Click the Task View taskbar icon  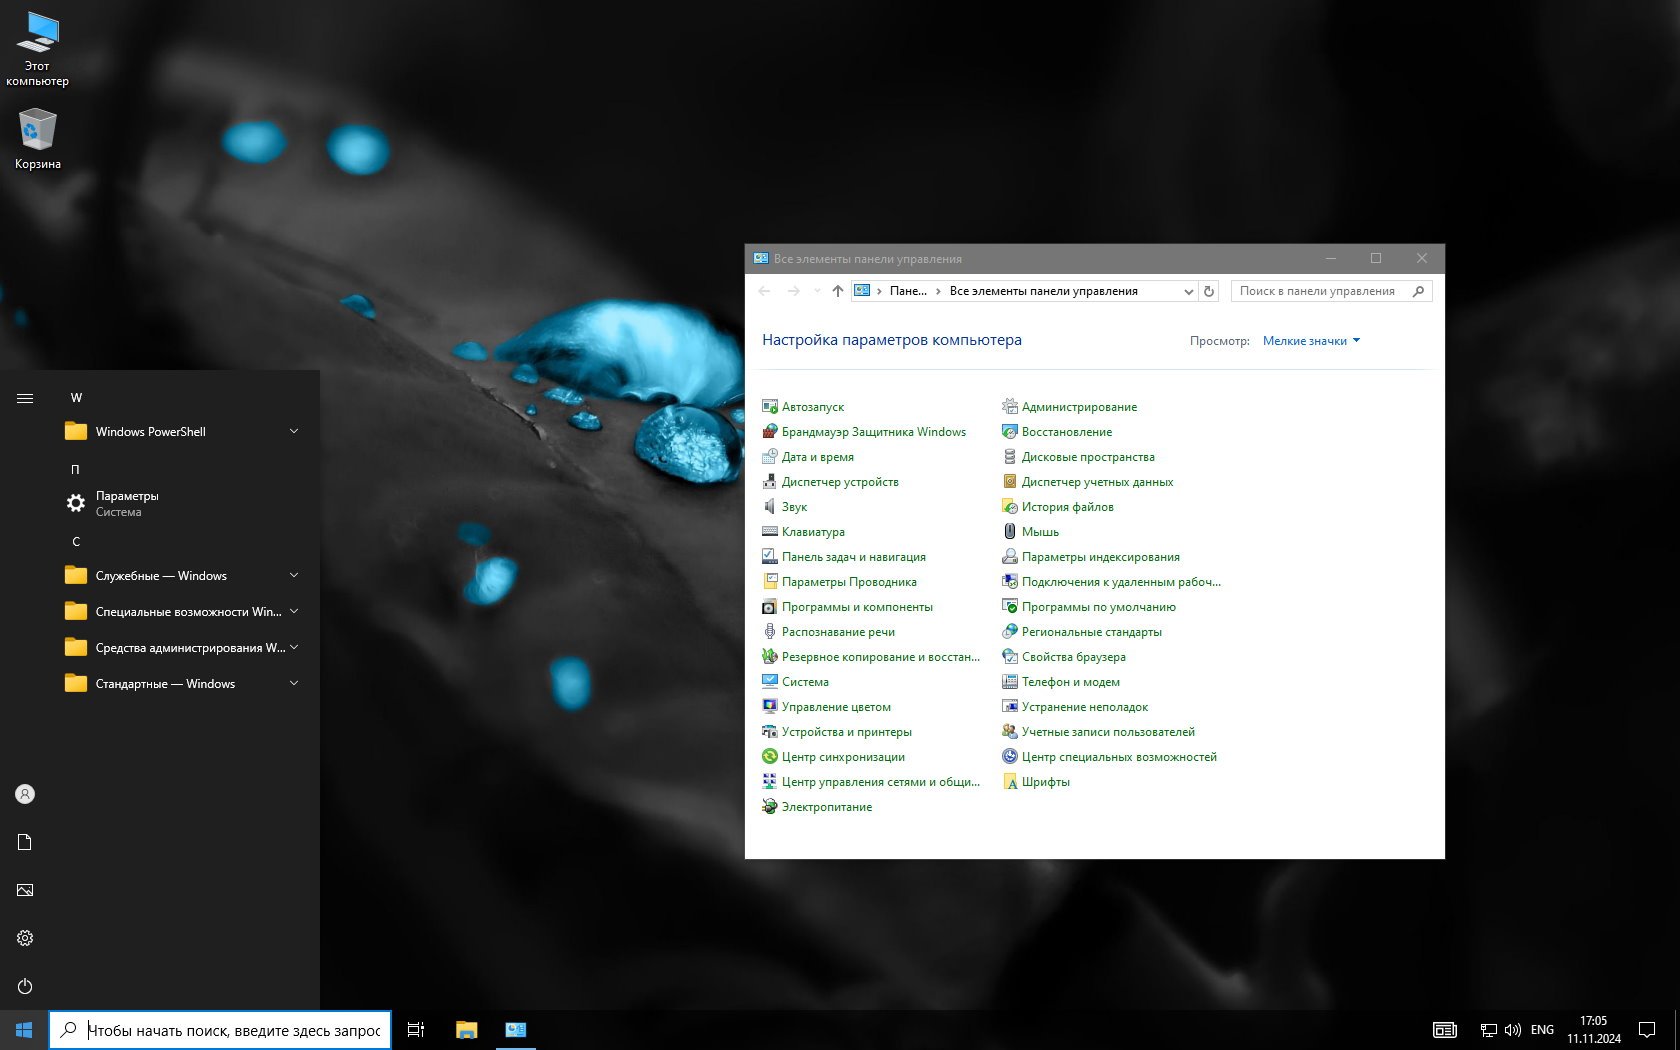coord(416,1029)
